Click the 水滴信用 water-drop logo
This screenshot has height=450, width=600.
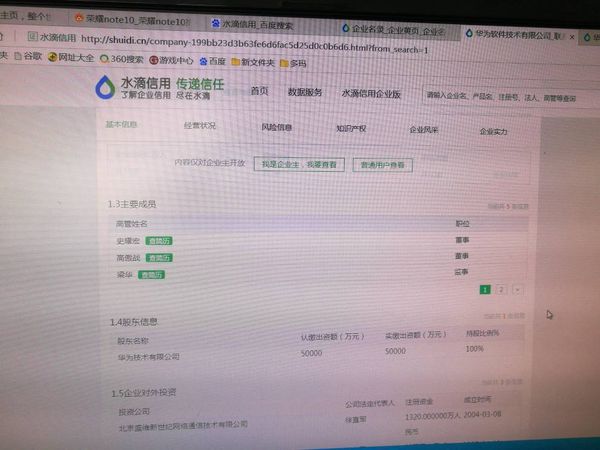105,87
